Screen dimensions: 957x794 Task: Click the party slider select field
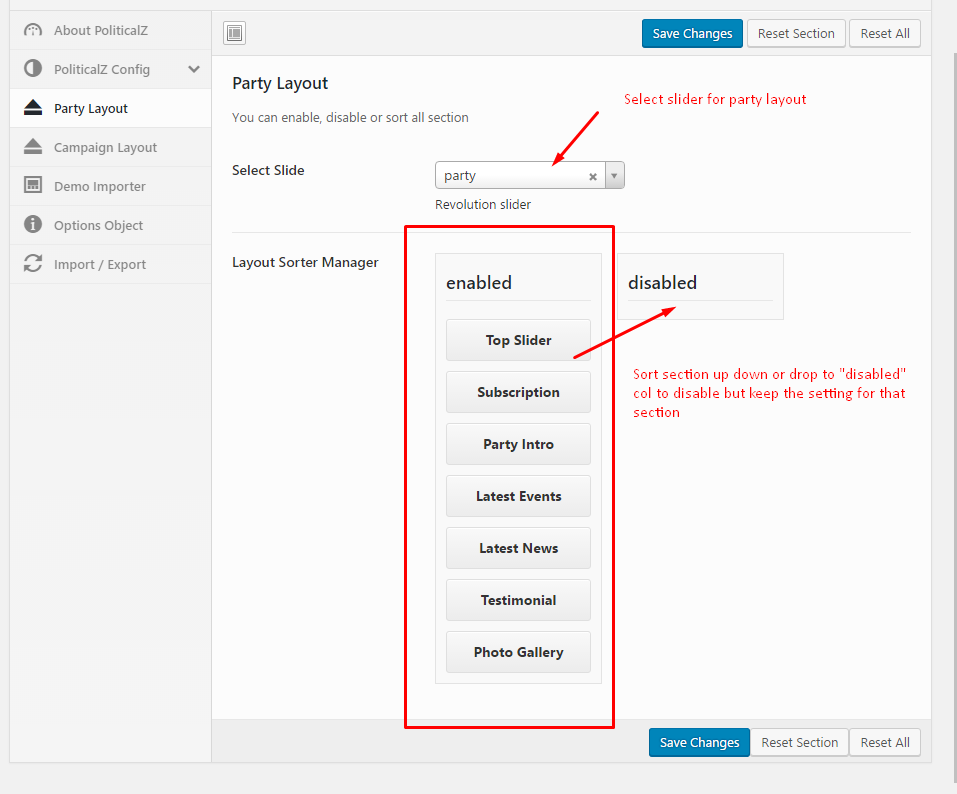click(530, 175)
